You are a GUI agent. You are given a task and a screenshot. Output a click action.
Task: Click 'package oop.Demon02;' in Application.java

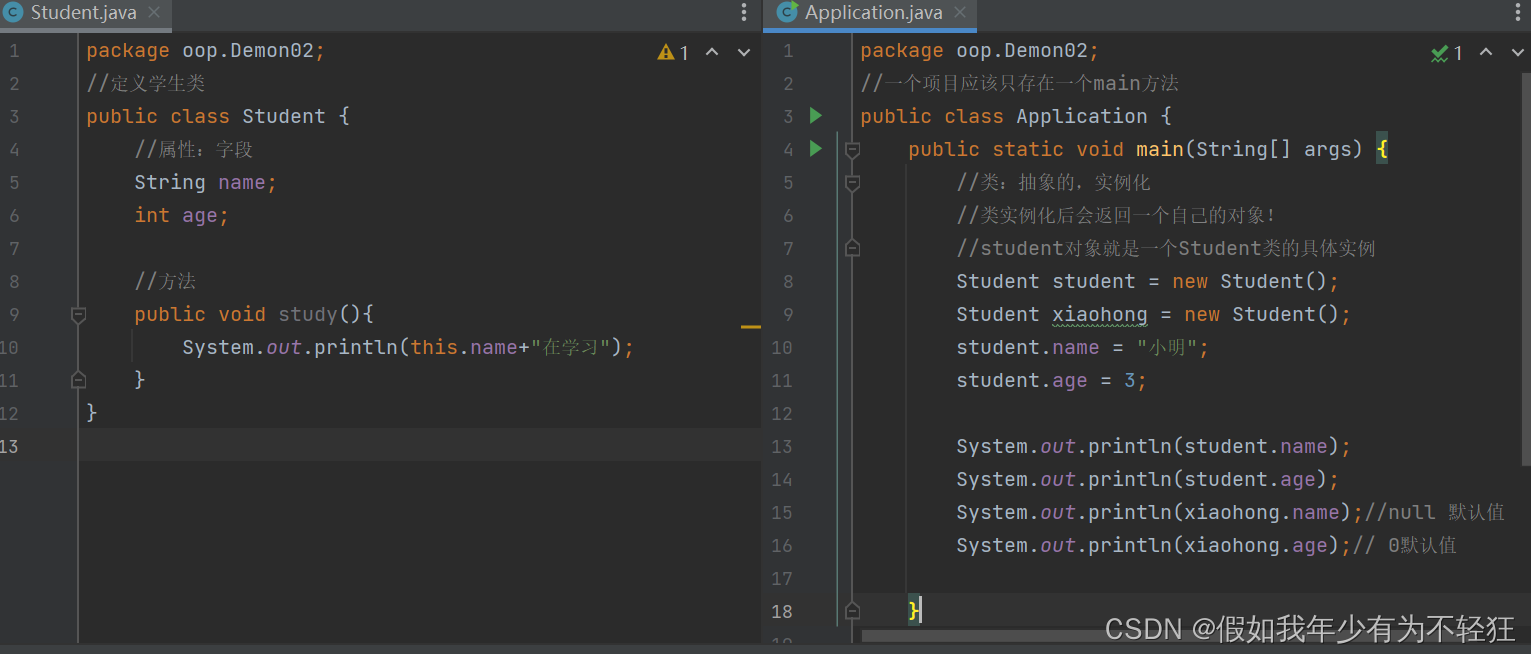click(980, 50)
